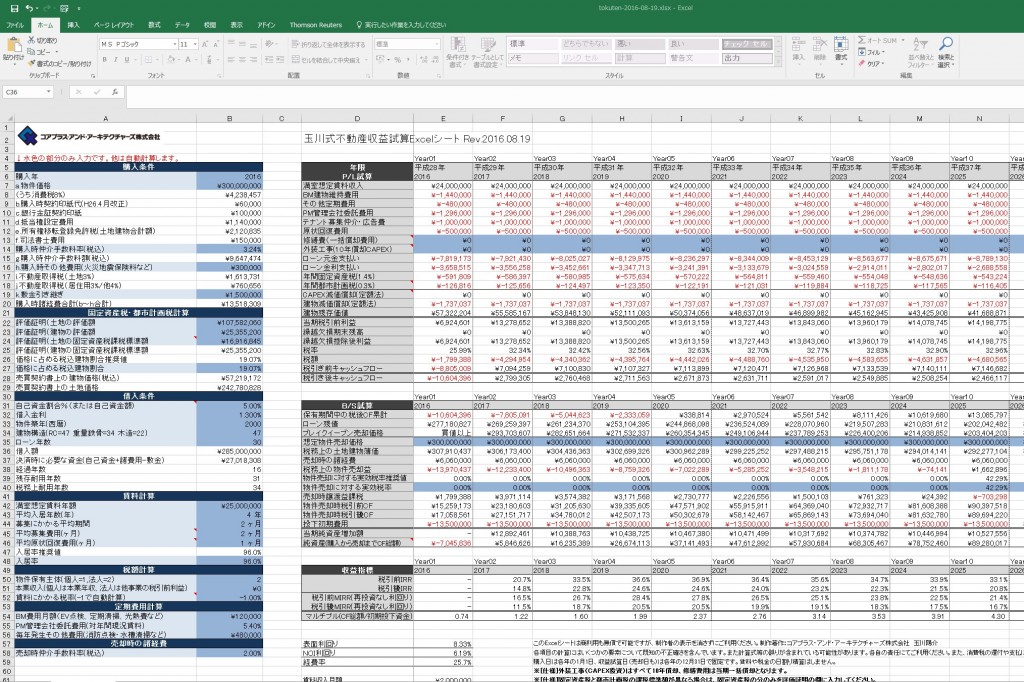Click the Name Box showing C36
This screenshot has height=682, width=1024.
pyautogui.click(x=24, y=92)
